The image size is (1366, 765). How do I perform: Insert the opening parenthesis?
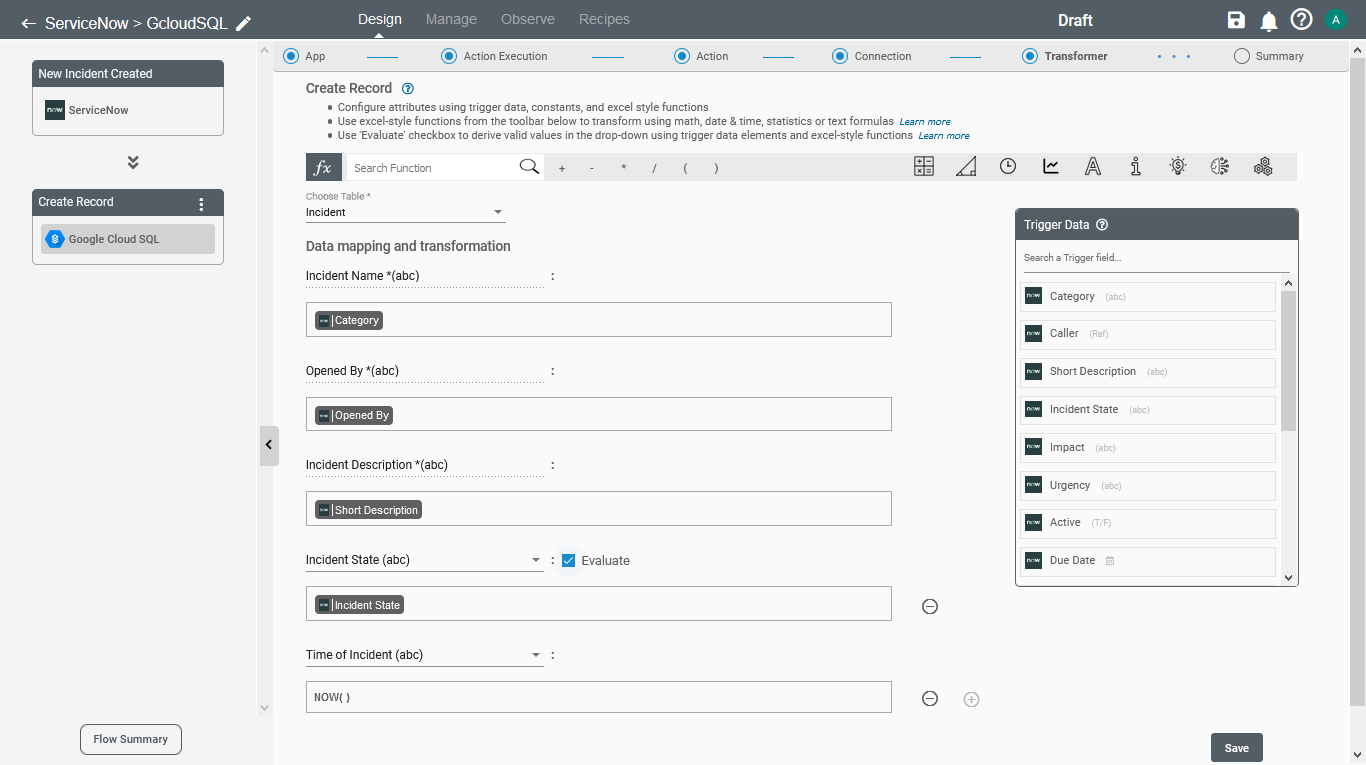(685, 168)
